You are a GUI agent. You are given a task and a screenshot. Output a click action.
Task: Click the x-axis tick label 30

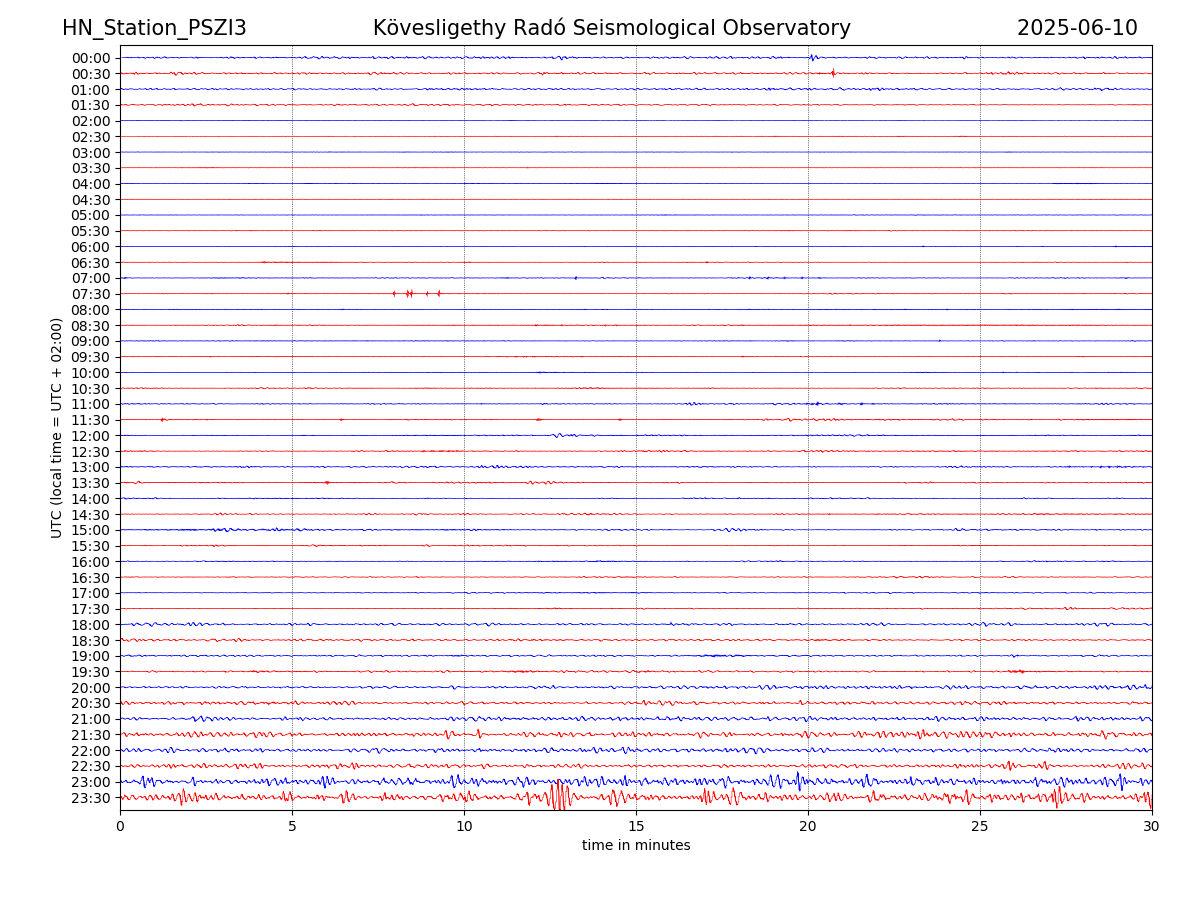coord(1152,827)
